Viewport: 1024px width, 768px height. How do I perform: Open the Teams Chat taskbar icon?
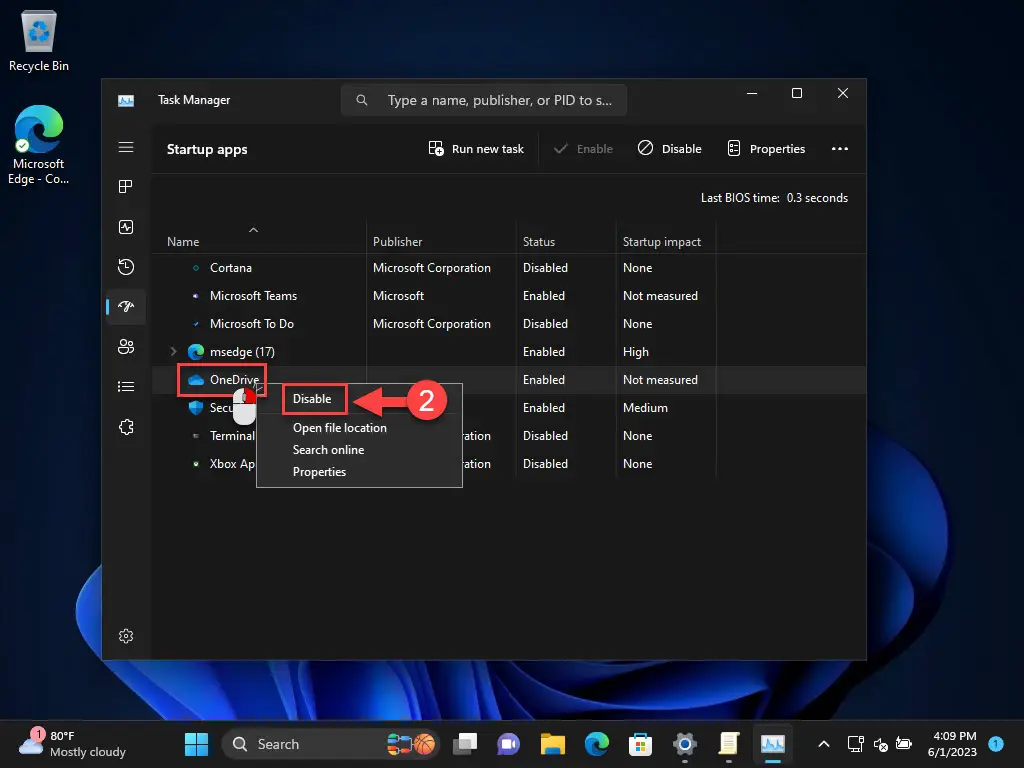pyautogui.click(x=509, y=744)
